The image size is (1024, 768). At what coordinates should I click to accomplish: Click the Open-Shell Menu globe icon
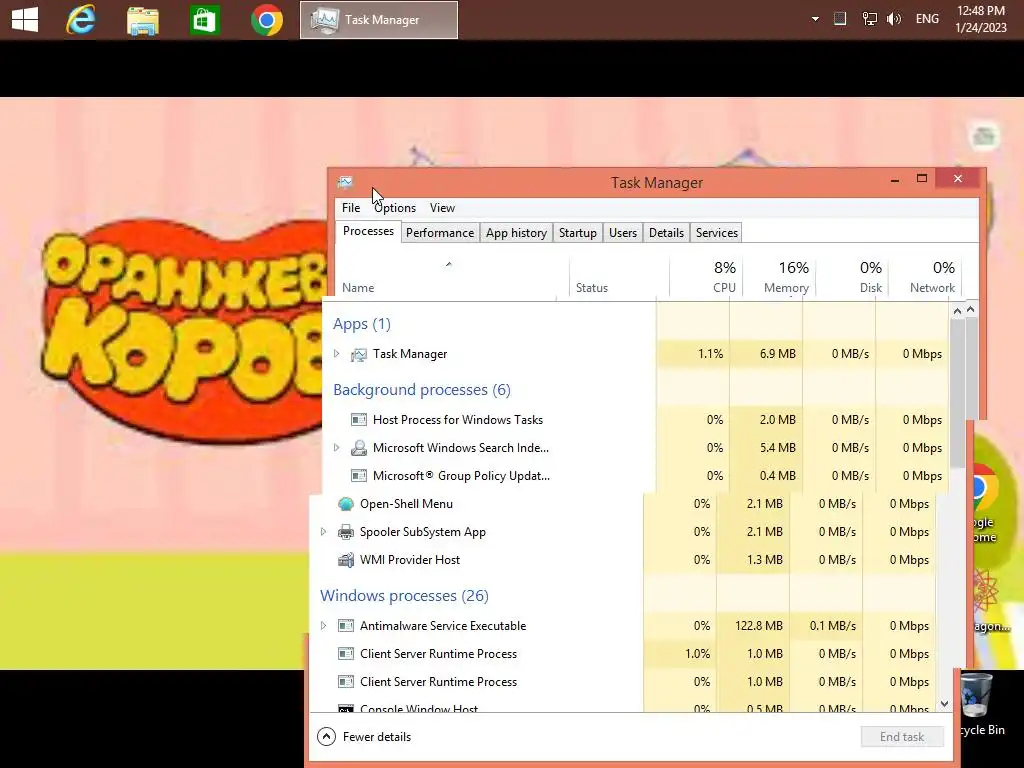(345, 504)
